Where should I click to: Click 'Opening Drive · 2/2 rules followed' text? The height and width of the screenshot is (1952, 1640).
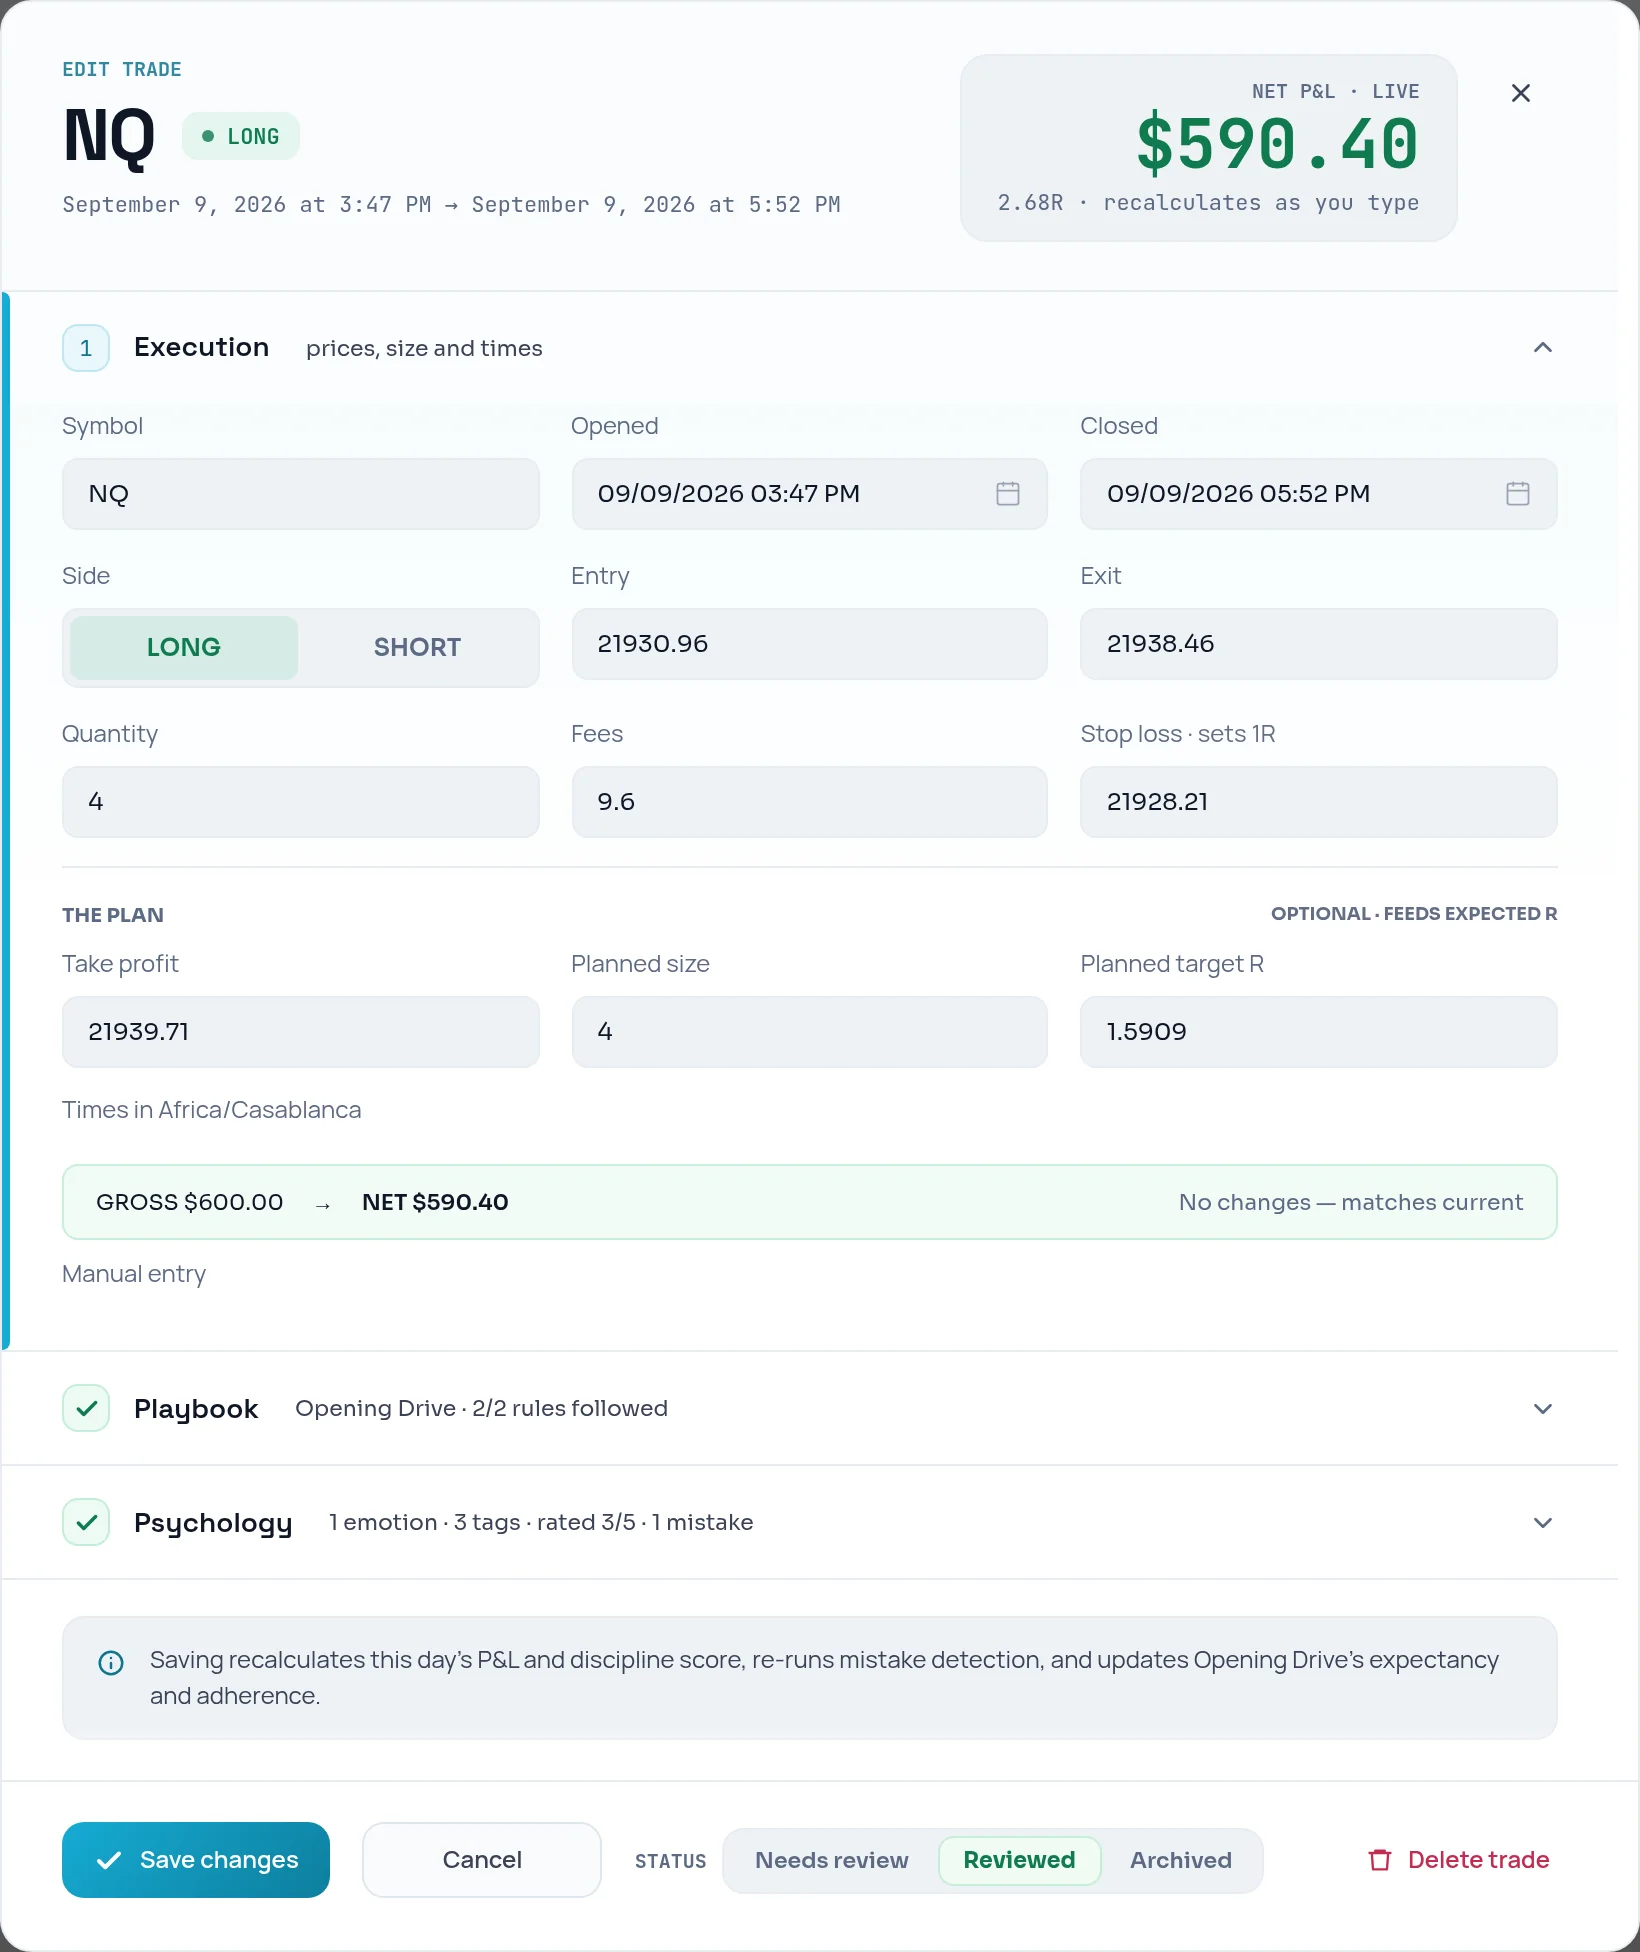click(481, 1408)
